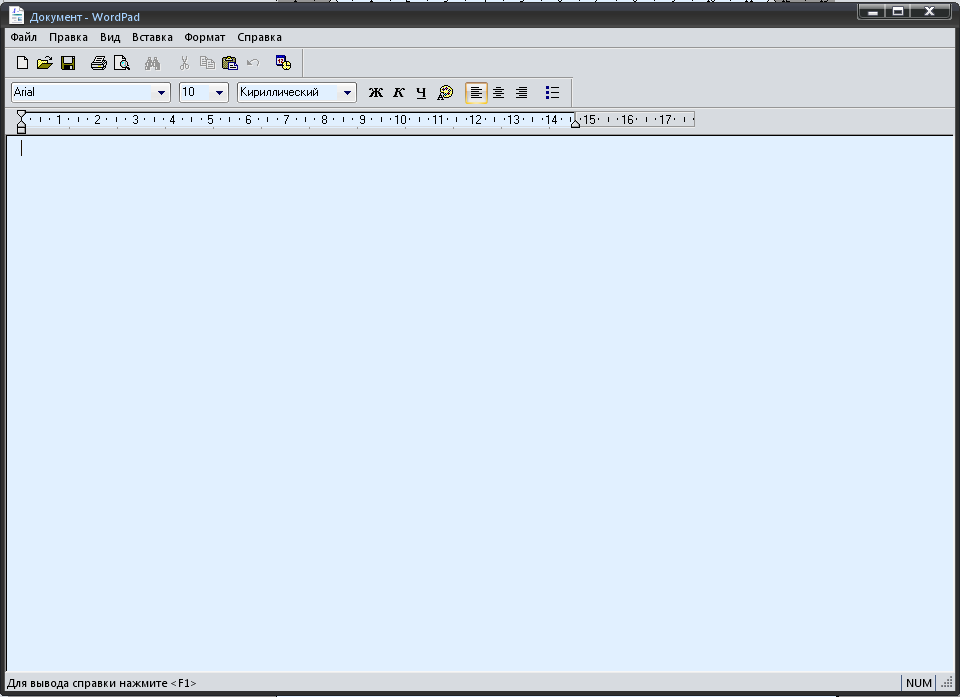Open the Вид menu
Screen dimensions: 960x697
pos(110,37)
